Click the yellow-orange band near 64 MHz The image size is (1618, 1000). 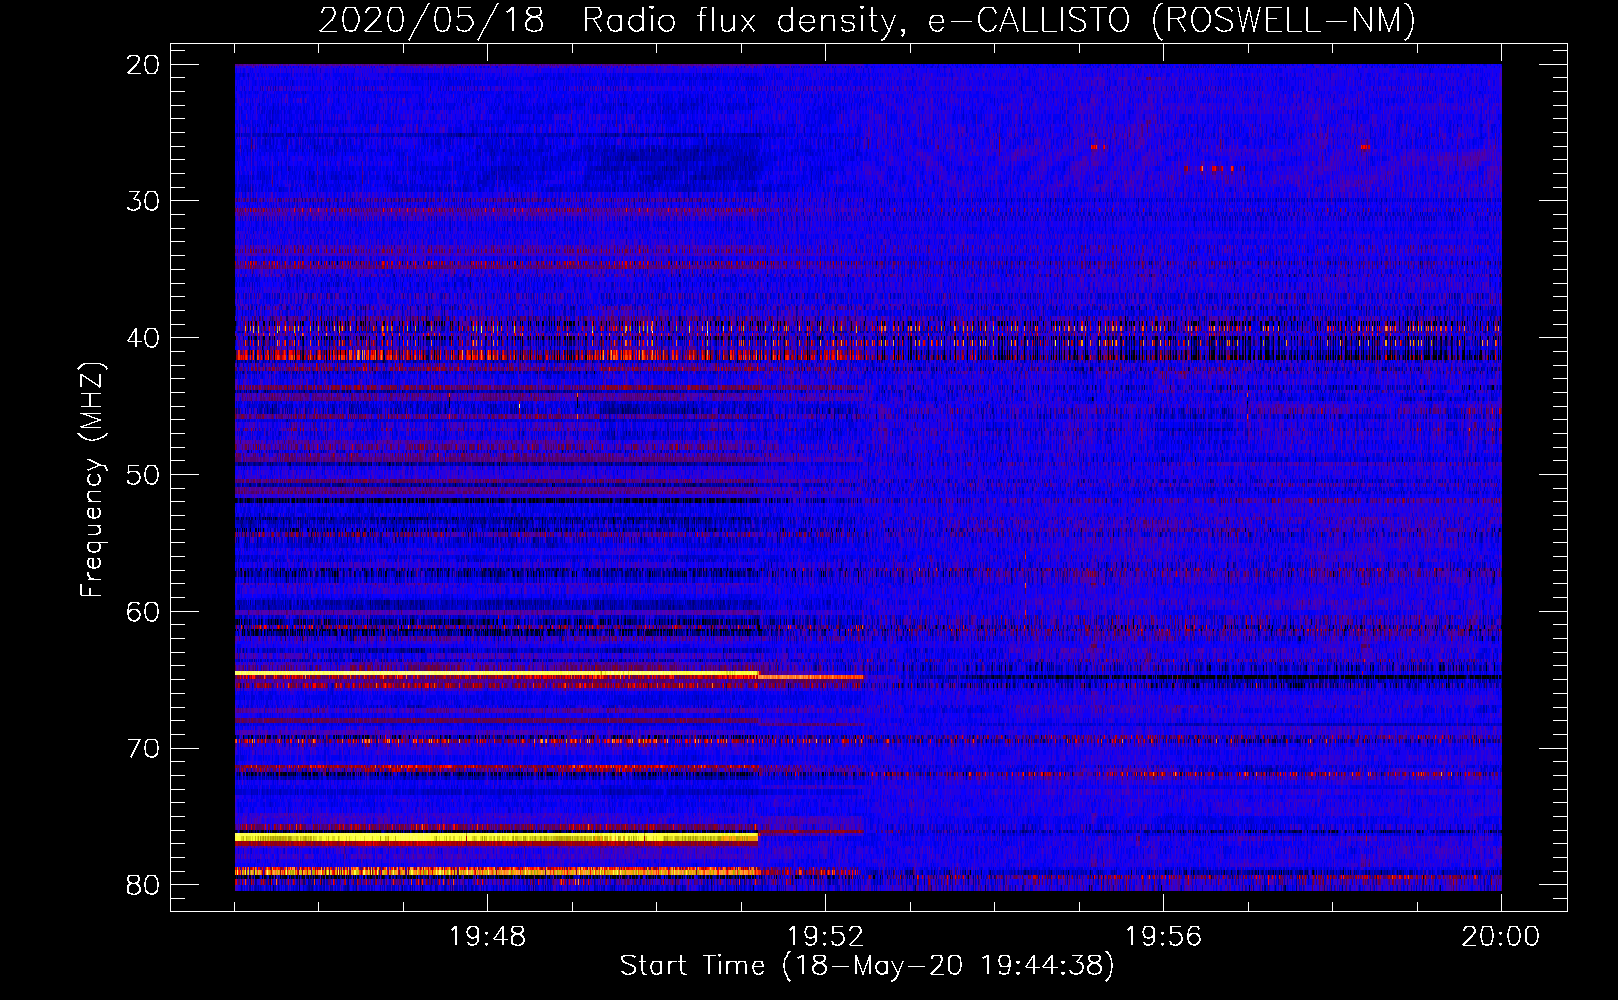coord(495,674)
